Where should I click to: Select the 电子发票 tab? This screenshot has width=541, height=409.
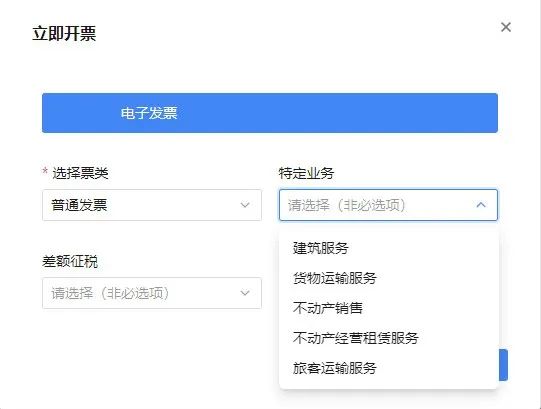point(149,113)
